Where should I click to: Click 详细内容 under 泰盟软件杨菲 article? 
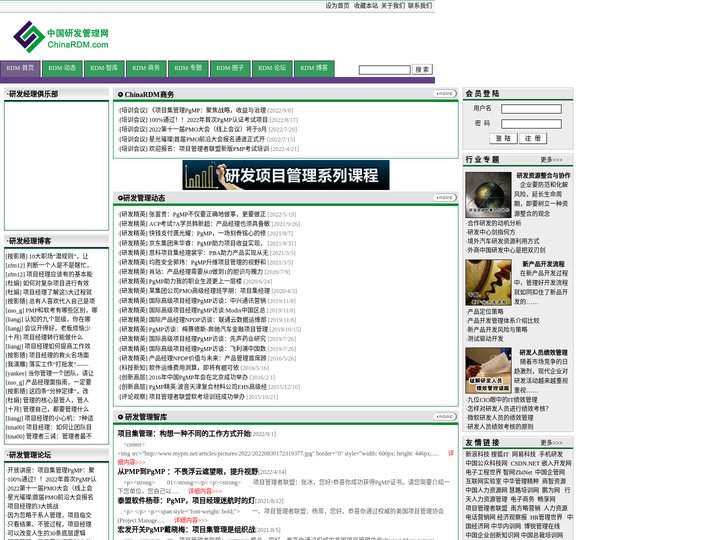(x=191, y=520)
